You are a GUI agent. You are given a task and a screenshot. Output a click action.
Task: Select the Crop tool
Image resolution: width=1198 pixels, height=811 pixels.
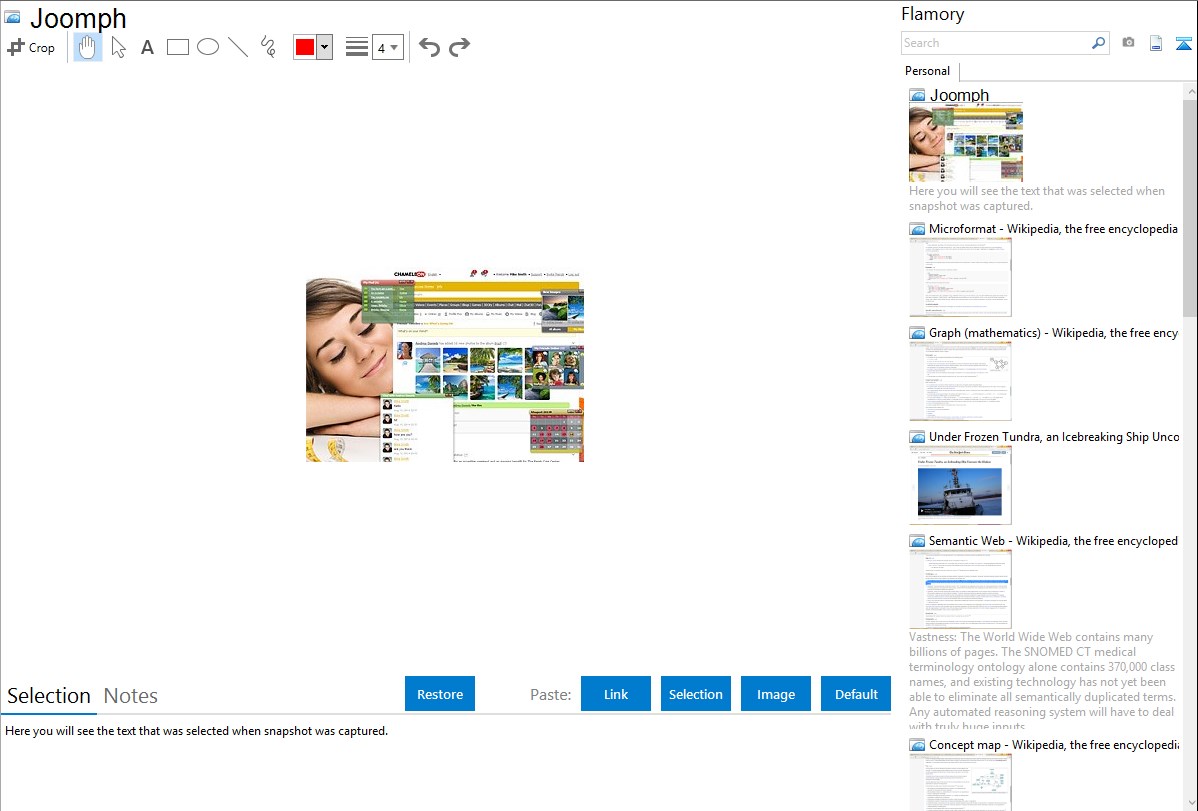click(31, 47)
